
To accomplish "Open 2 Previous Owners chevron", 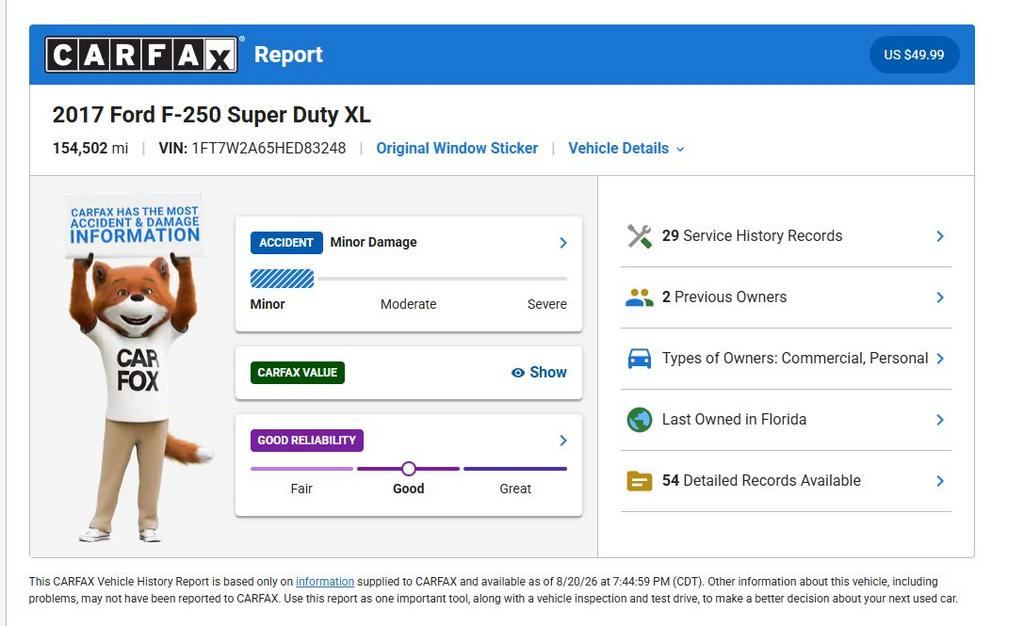I will [x=940, y=298].
